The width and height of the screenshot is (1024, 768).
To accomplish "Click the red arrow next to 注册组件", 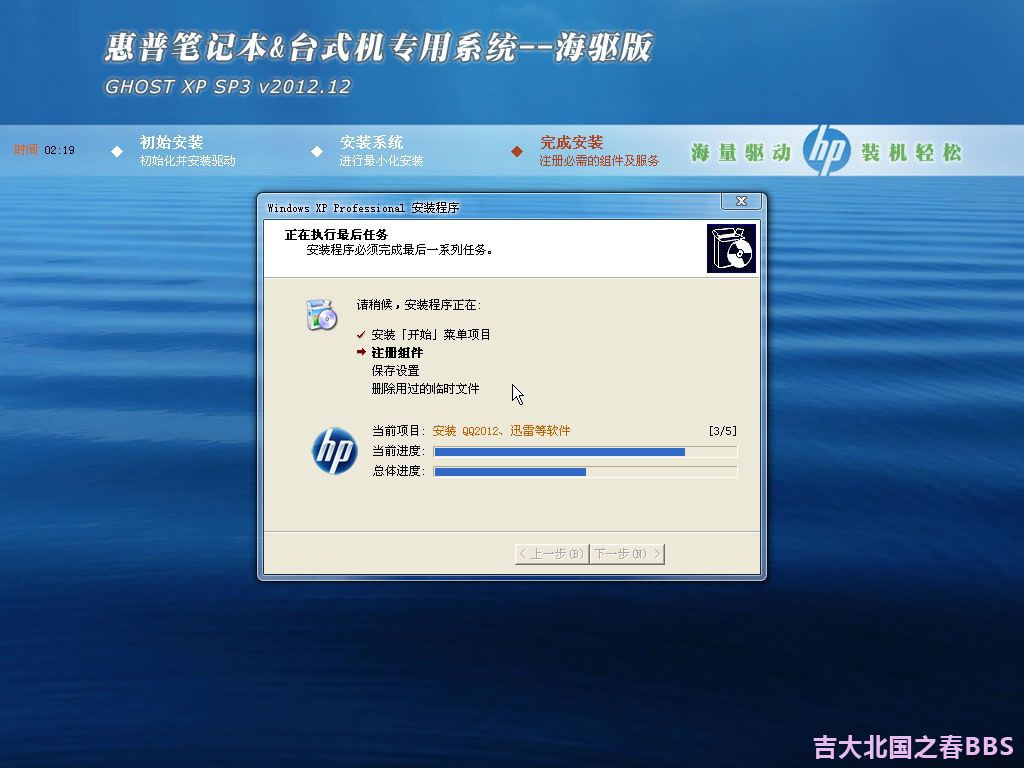I will (x=361, y=352).
